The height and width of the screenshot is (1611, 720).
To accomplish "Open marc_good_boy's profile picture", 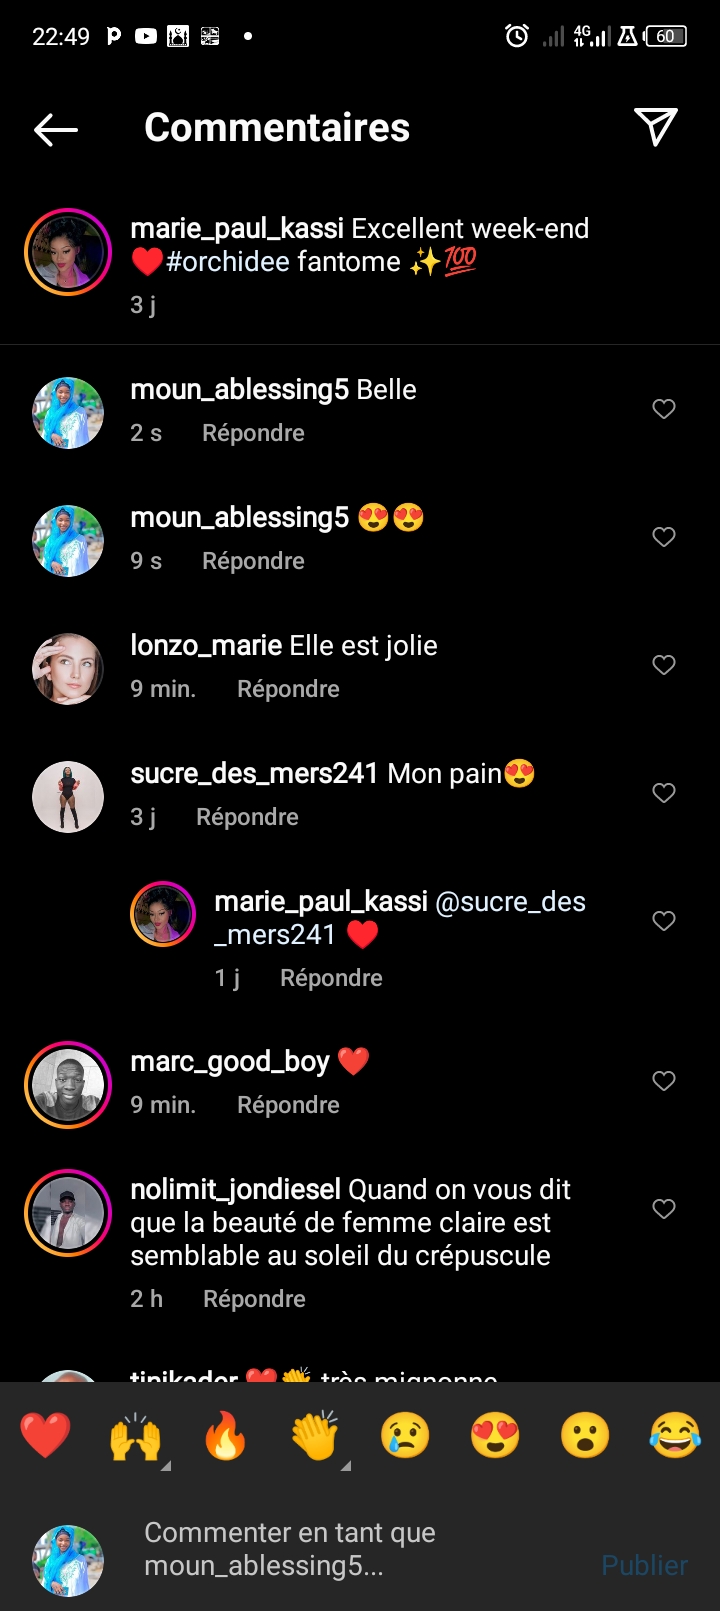I will click(68, 1085).
